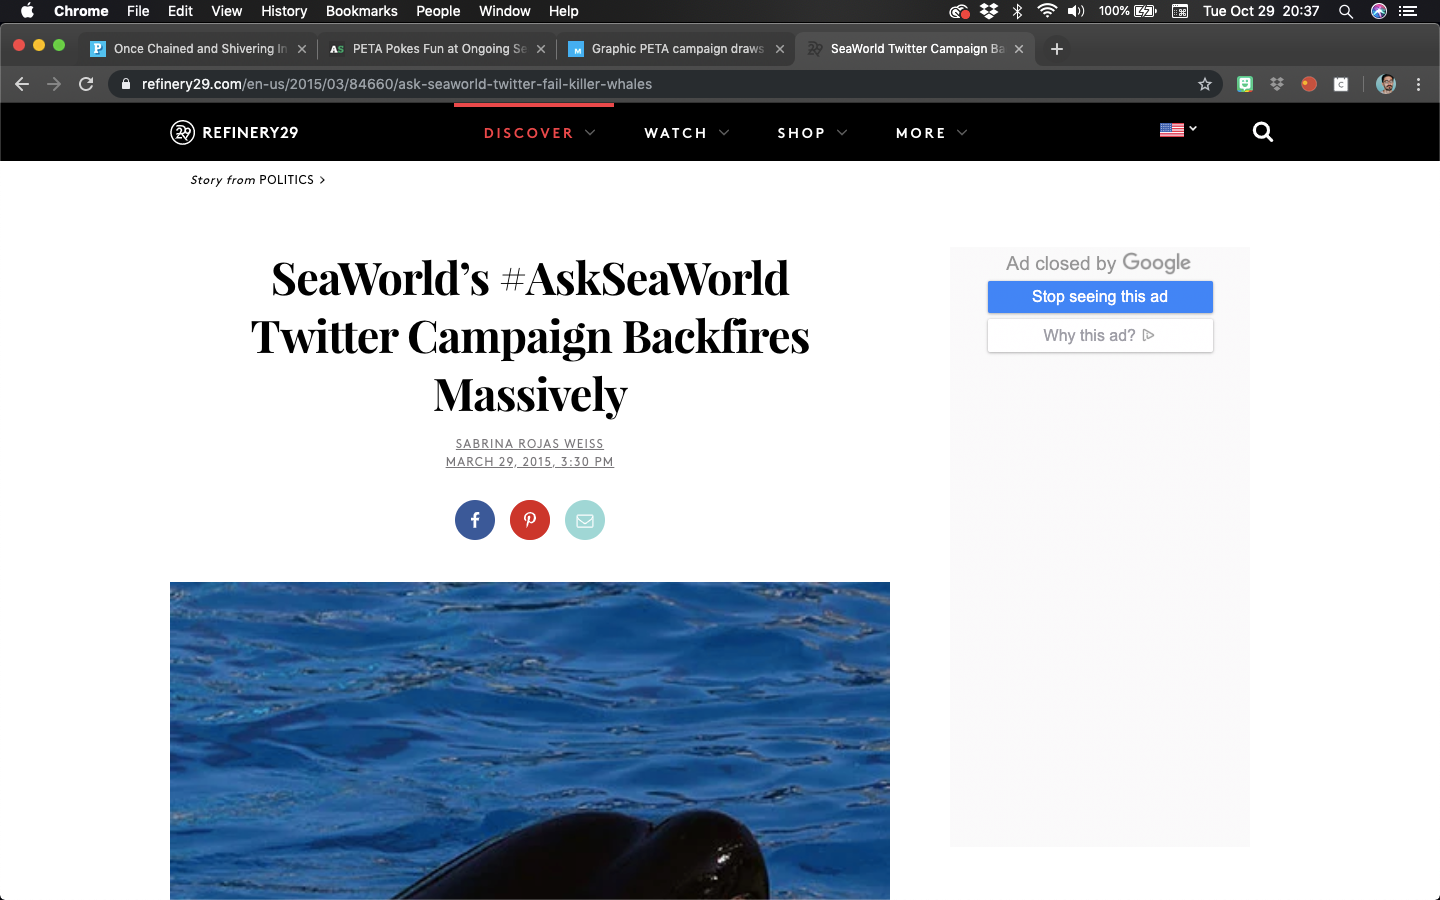Click the killer whale article image
Image resolution: width=1440 pixels, height=900 pixels.
530,741
